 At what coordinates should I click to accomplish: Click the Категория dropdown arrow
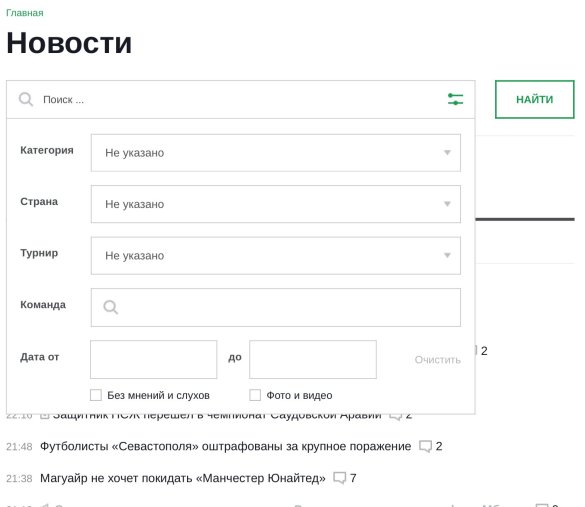click(447, 153)
